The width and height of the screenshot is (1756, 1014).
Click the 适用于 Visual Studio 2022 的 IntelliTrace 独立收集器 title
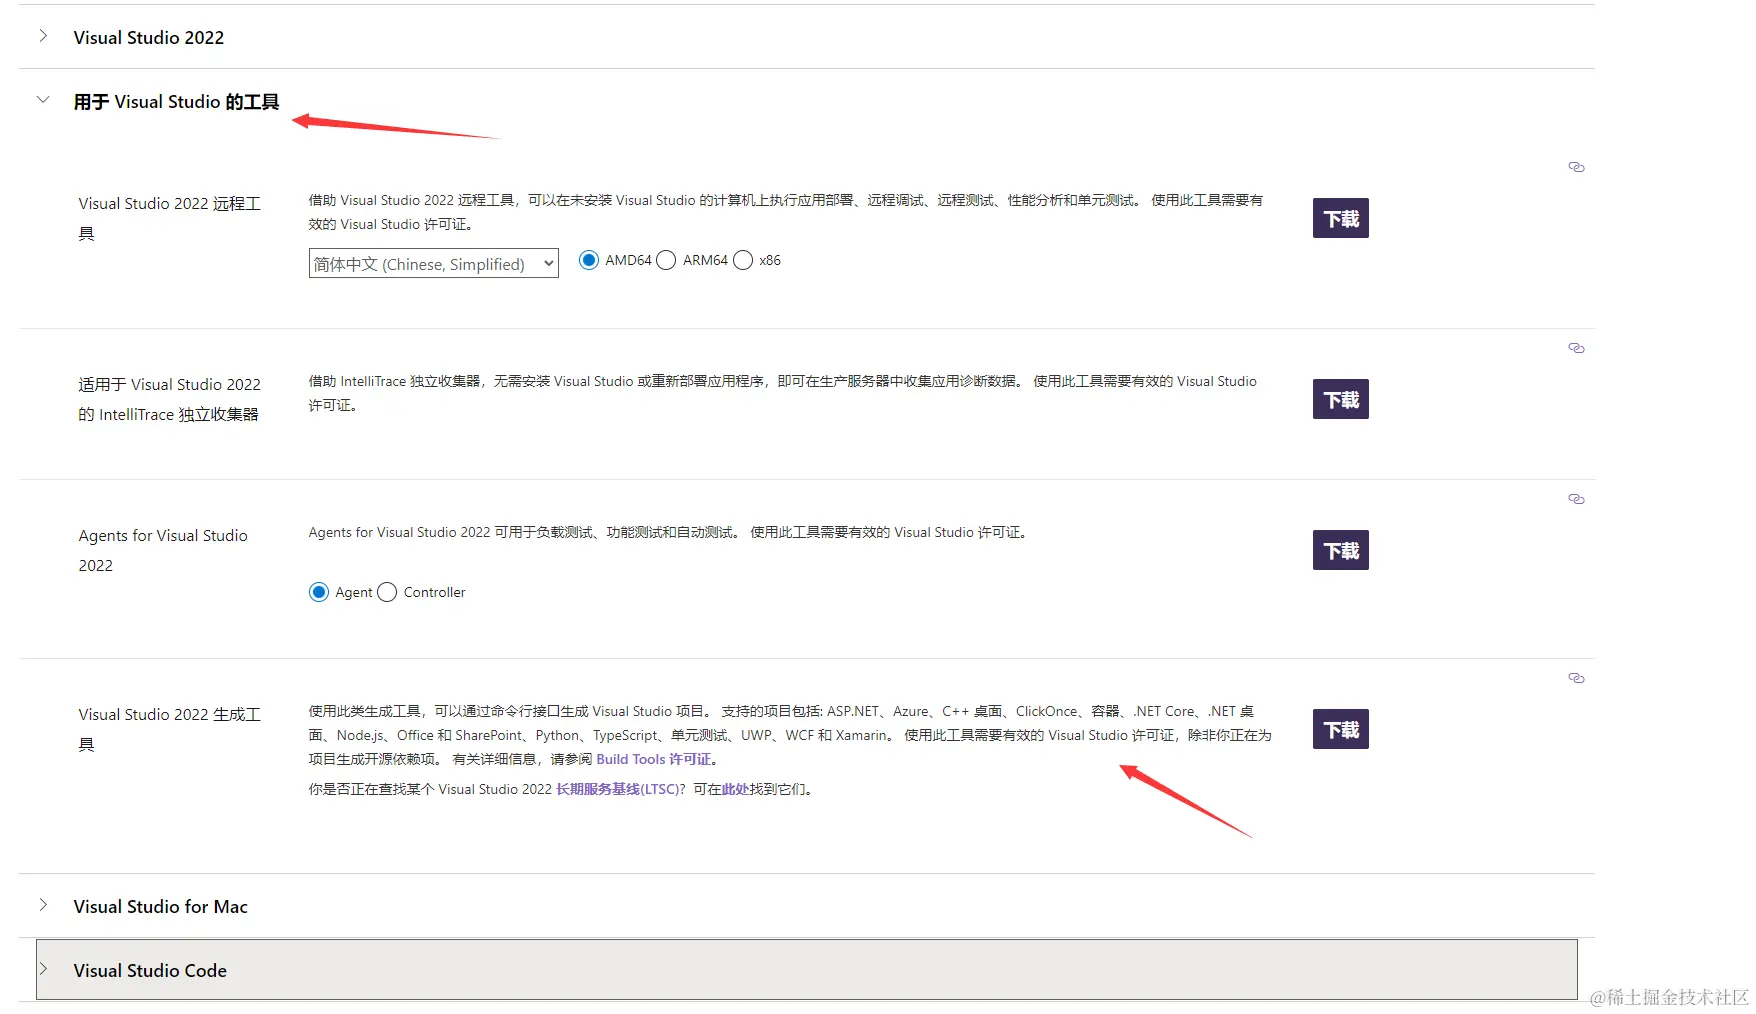[x=170, y=399]
